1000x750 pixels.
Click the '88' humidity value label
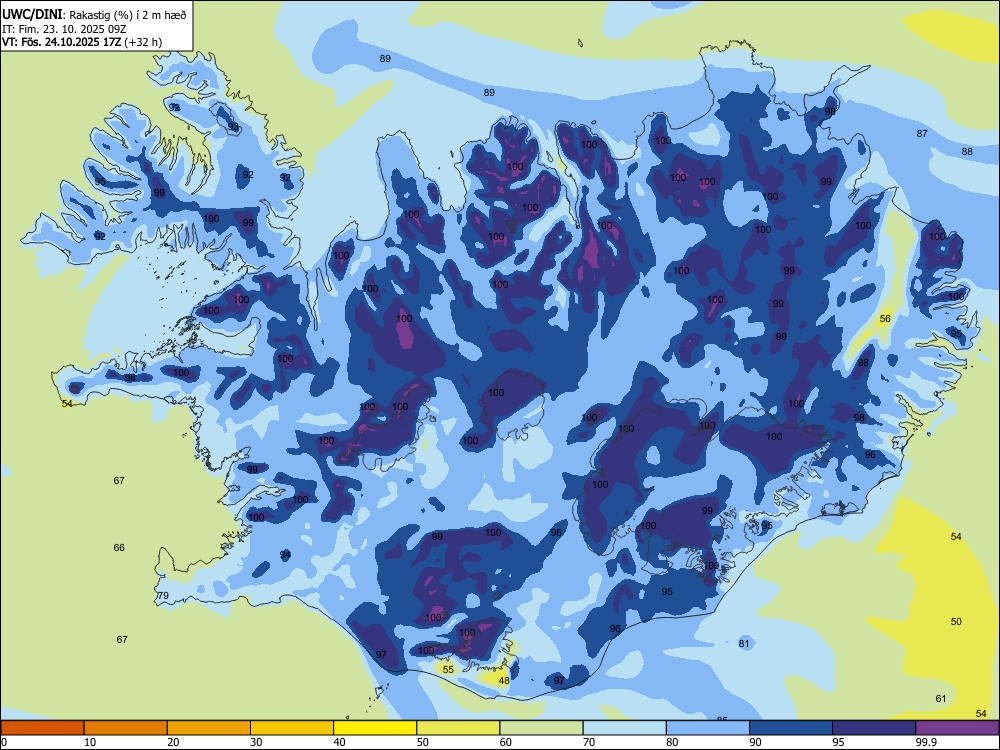point(967,151)
